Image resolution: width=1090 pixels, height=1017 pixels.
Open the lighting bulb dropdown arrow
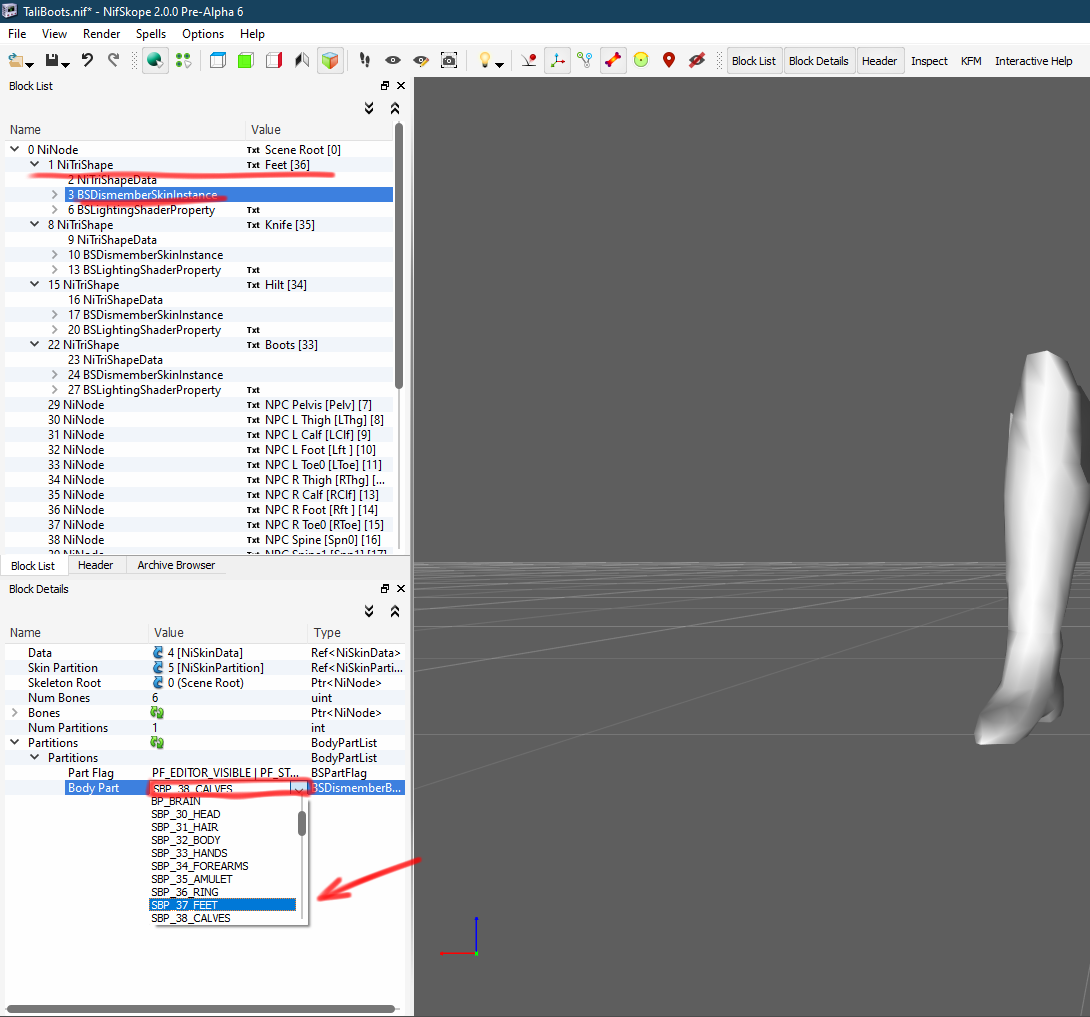[x=499, y=65]
